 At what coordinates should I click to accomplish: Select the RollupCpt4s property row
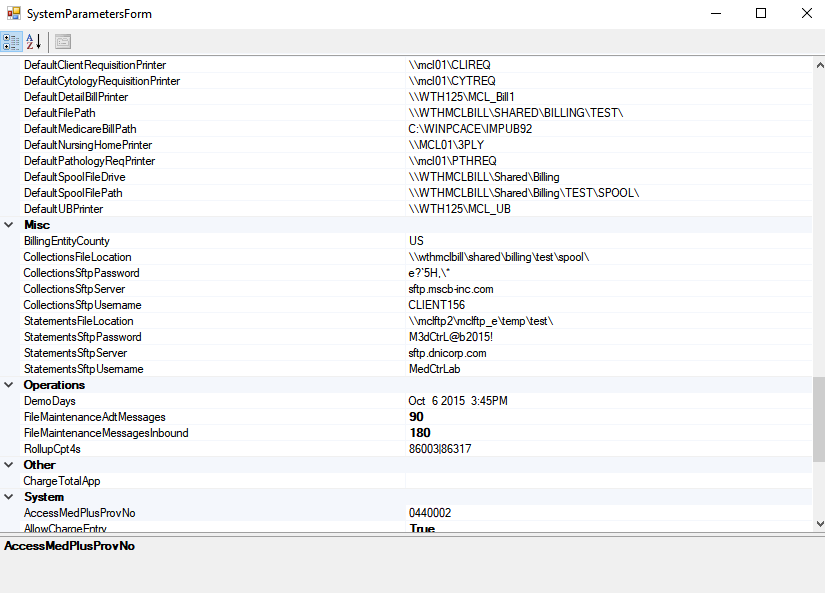tap(53, 449)
